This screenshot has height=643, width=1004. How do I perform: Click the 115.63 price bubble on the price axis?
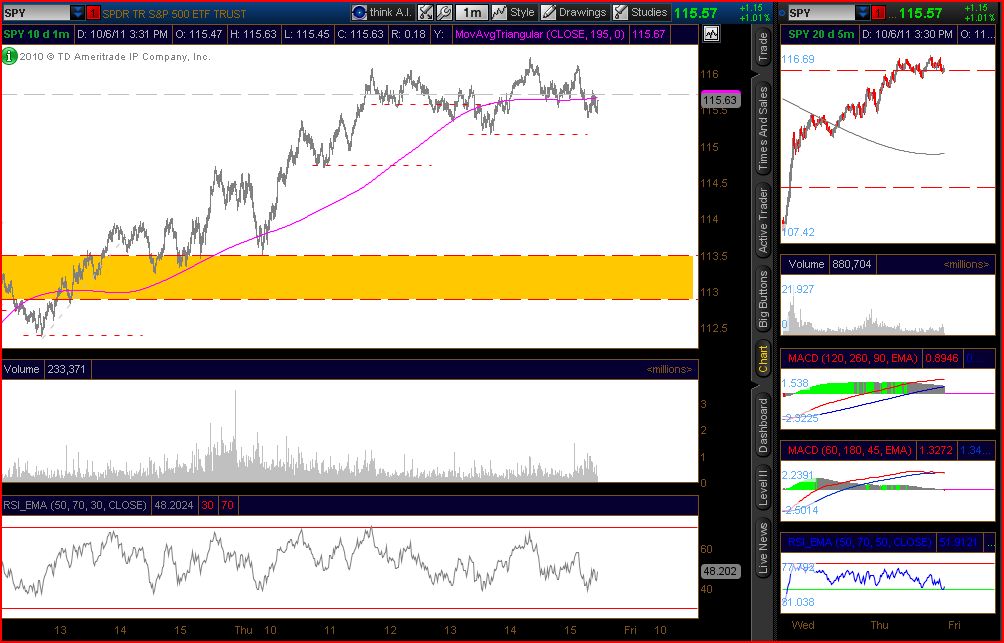pos(720,99)
